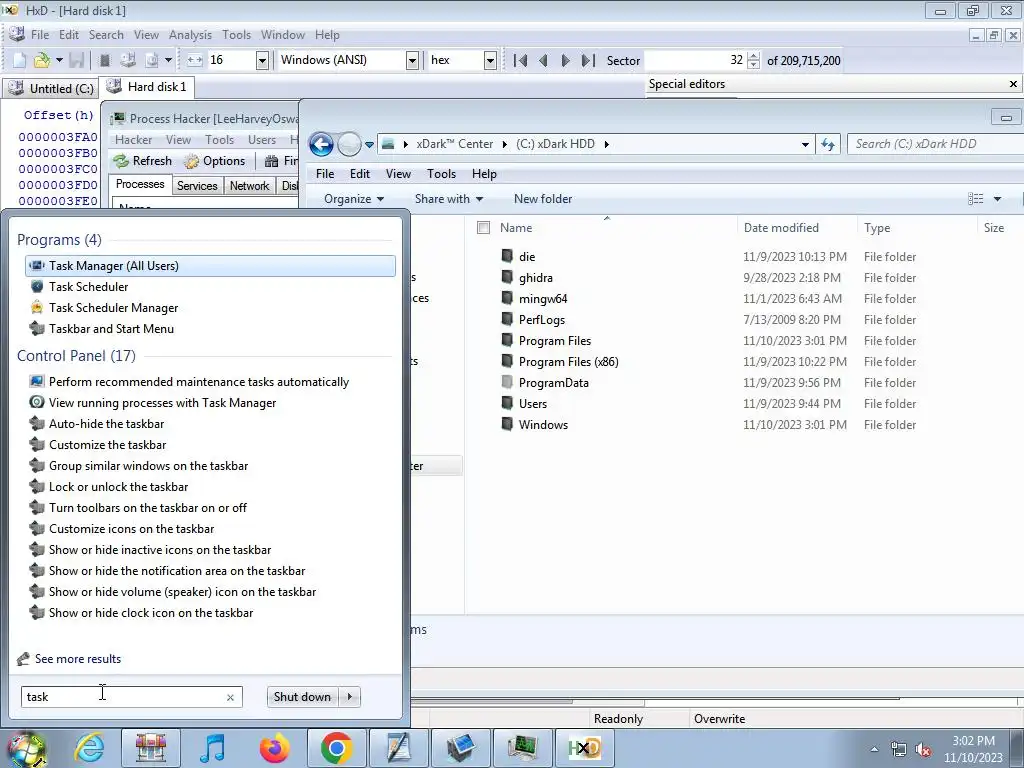Click network tray icon
The height and width of the screenshot is (768, 1024).
[x=899, y=750]
